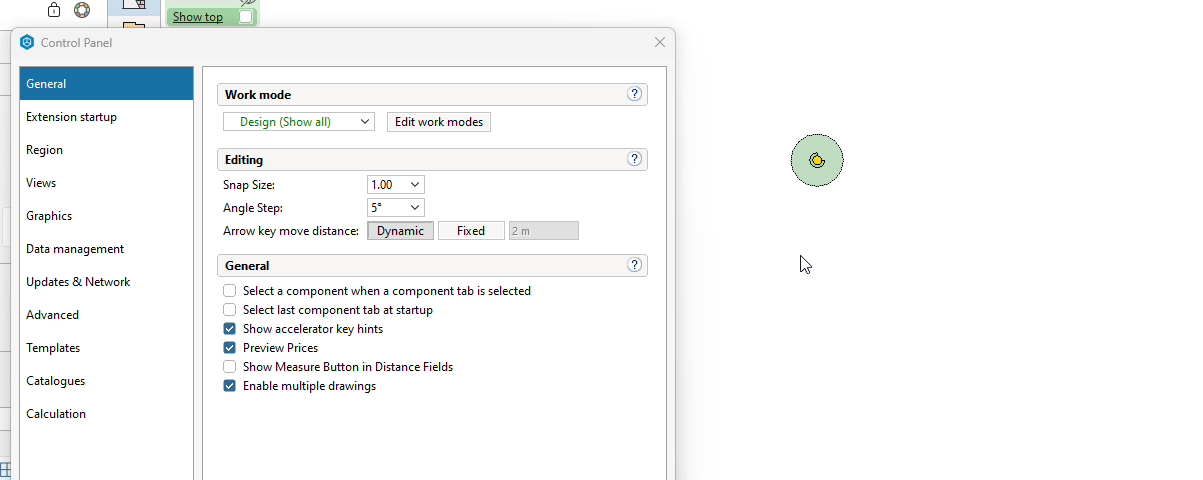Click the lock icon at top

click(x=54, y=10)
